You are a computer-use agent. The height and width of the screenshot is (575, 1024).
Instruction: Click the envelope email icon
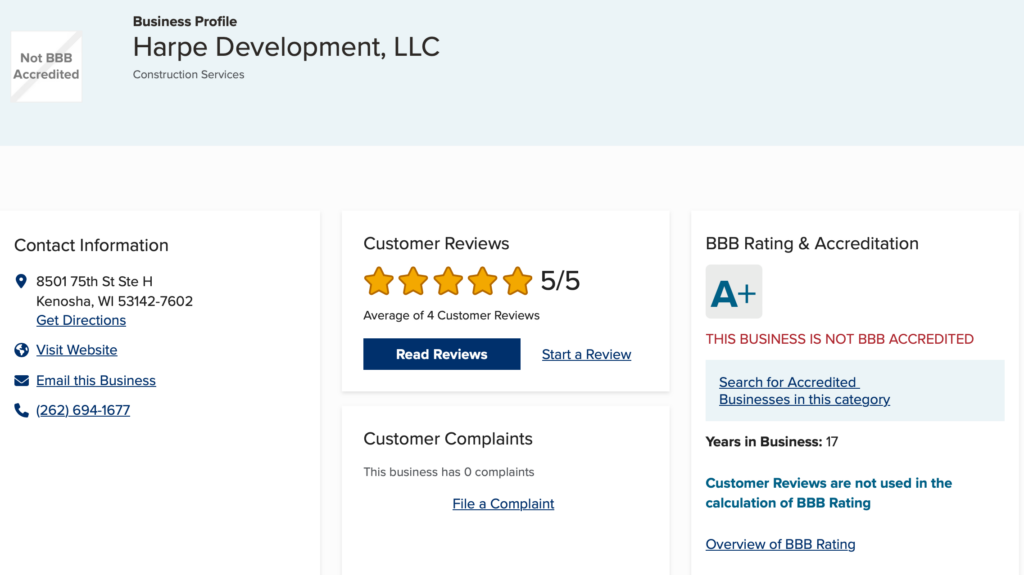22,380
